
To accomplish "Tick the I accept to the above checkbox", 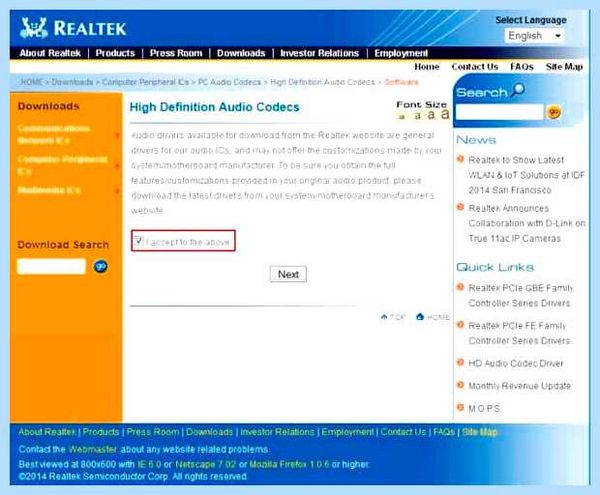I will click(x=138, y=241).
